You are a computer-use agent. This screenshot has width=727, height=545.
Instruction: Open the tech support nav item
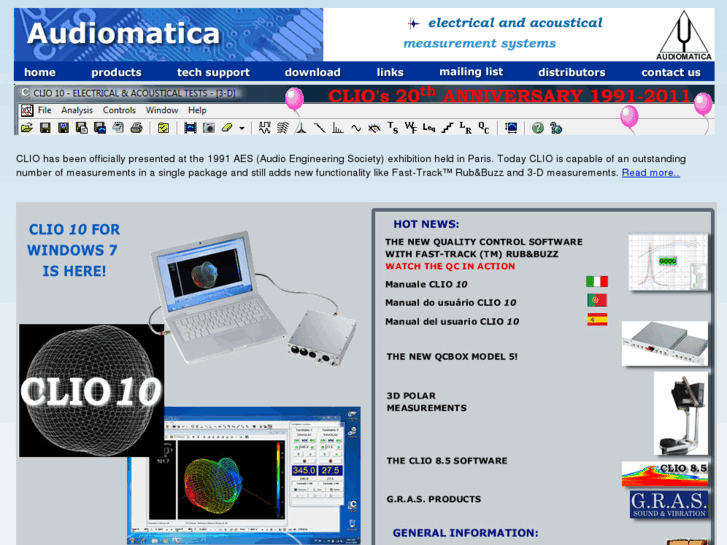pos(213,72)
